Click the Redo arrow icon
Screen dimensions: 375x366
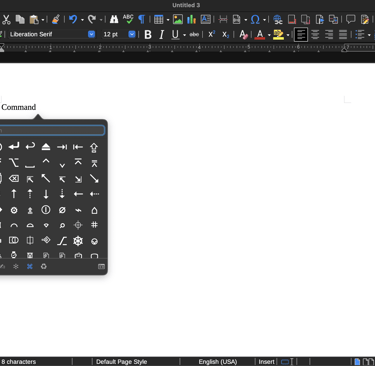(x=92, y=19)
